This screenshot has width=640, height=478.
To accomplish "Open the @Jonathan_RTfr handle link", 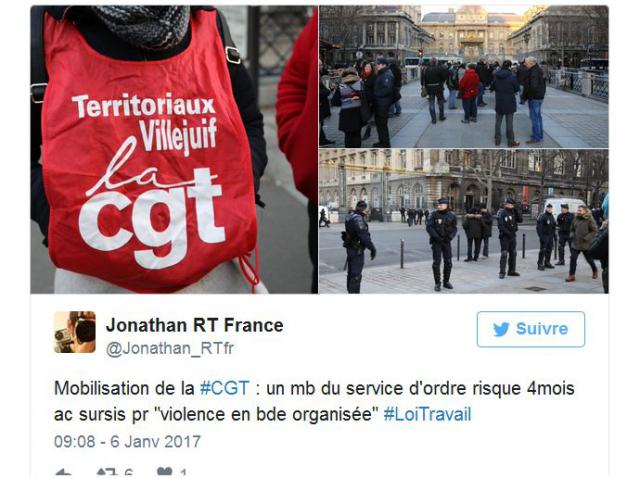I will pos(170,349).
